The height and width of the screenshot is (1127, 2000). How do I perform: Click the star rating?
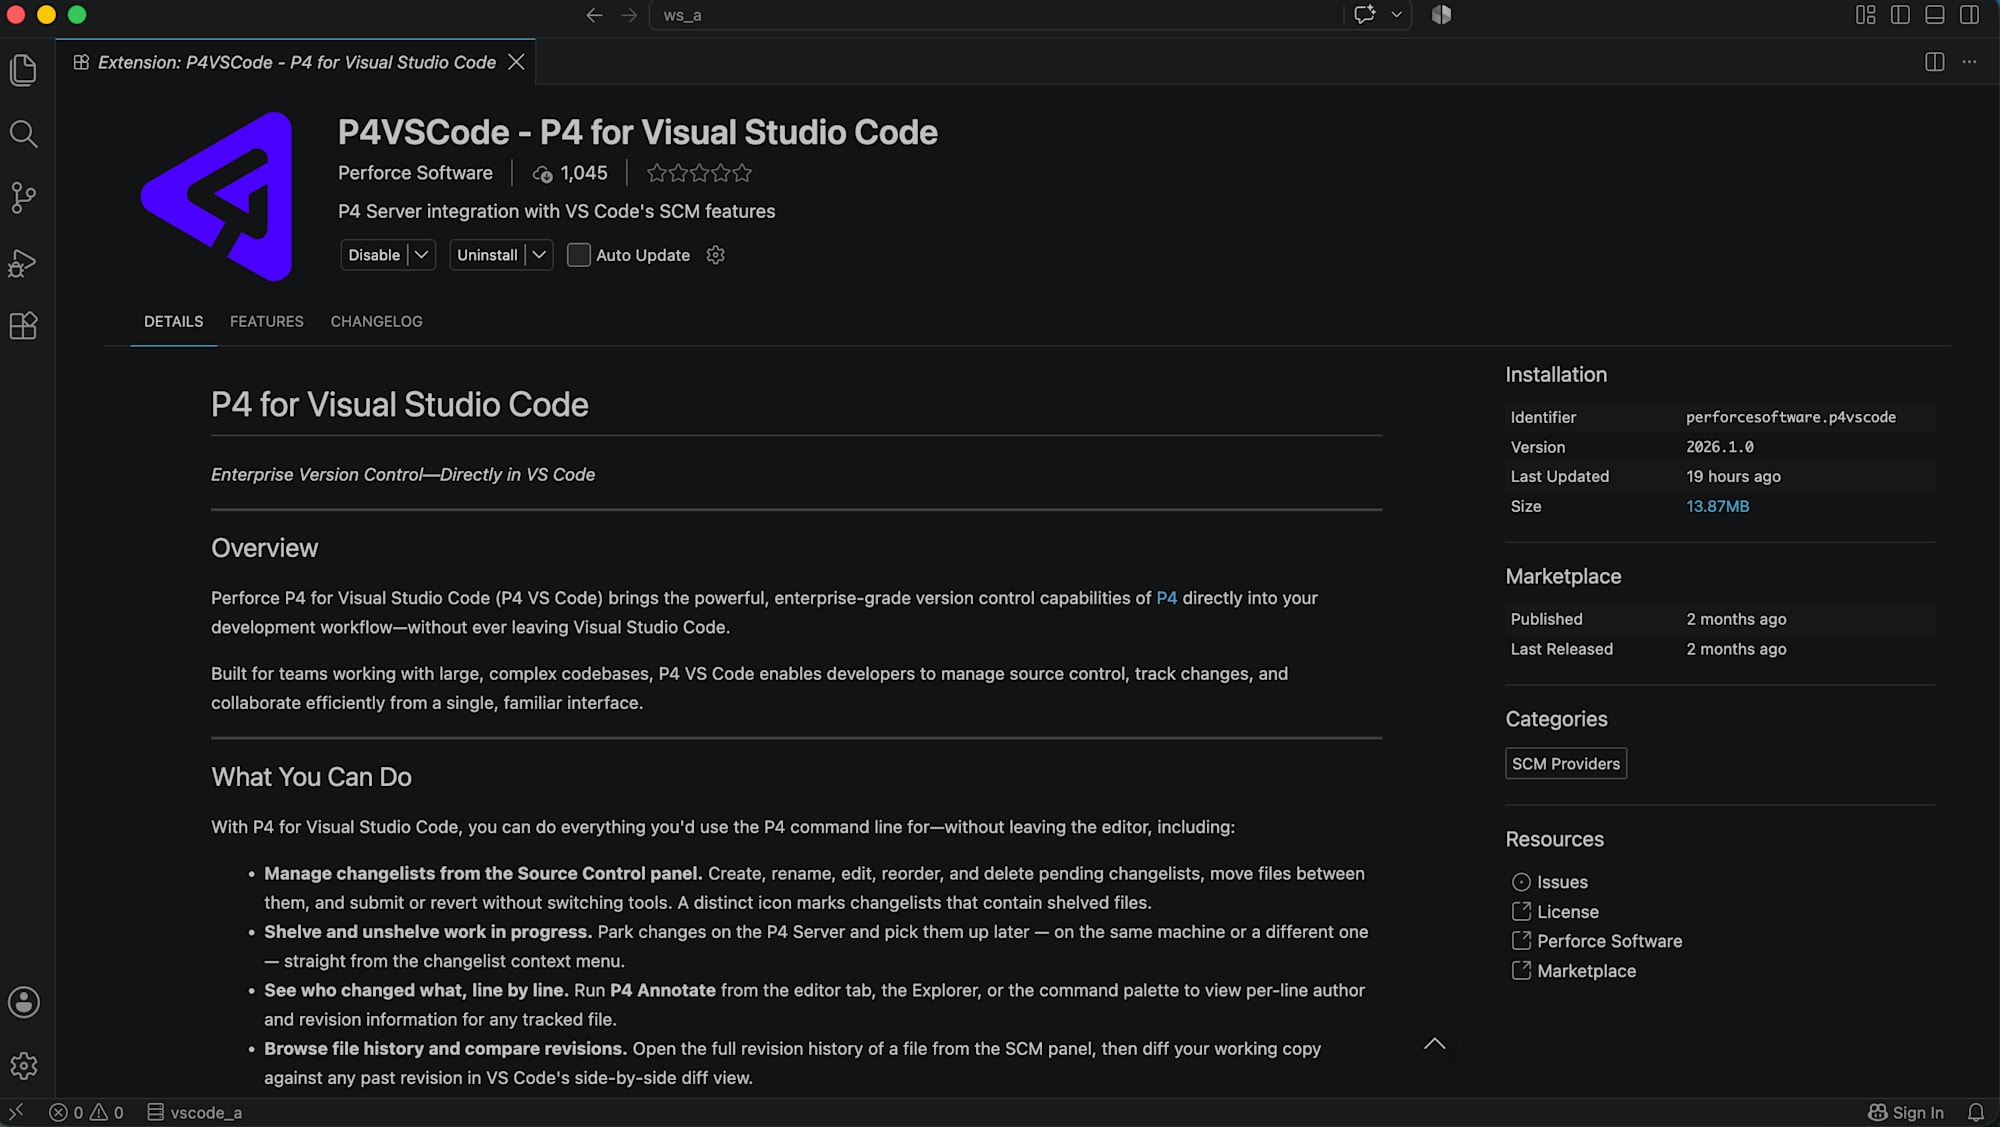point(699,173)
